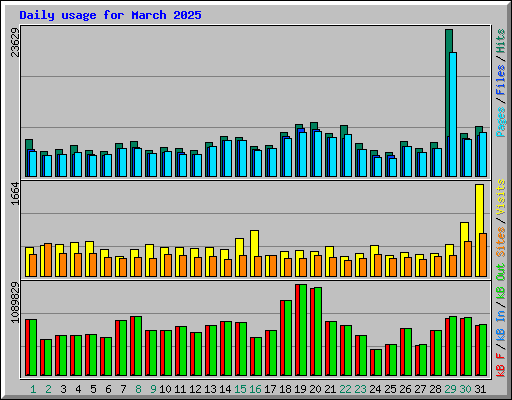Click day 4 on the x-axis
The width and height of the screenshot is (512, 400).
click(x=78, y=389)
